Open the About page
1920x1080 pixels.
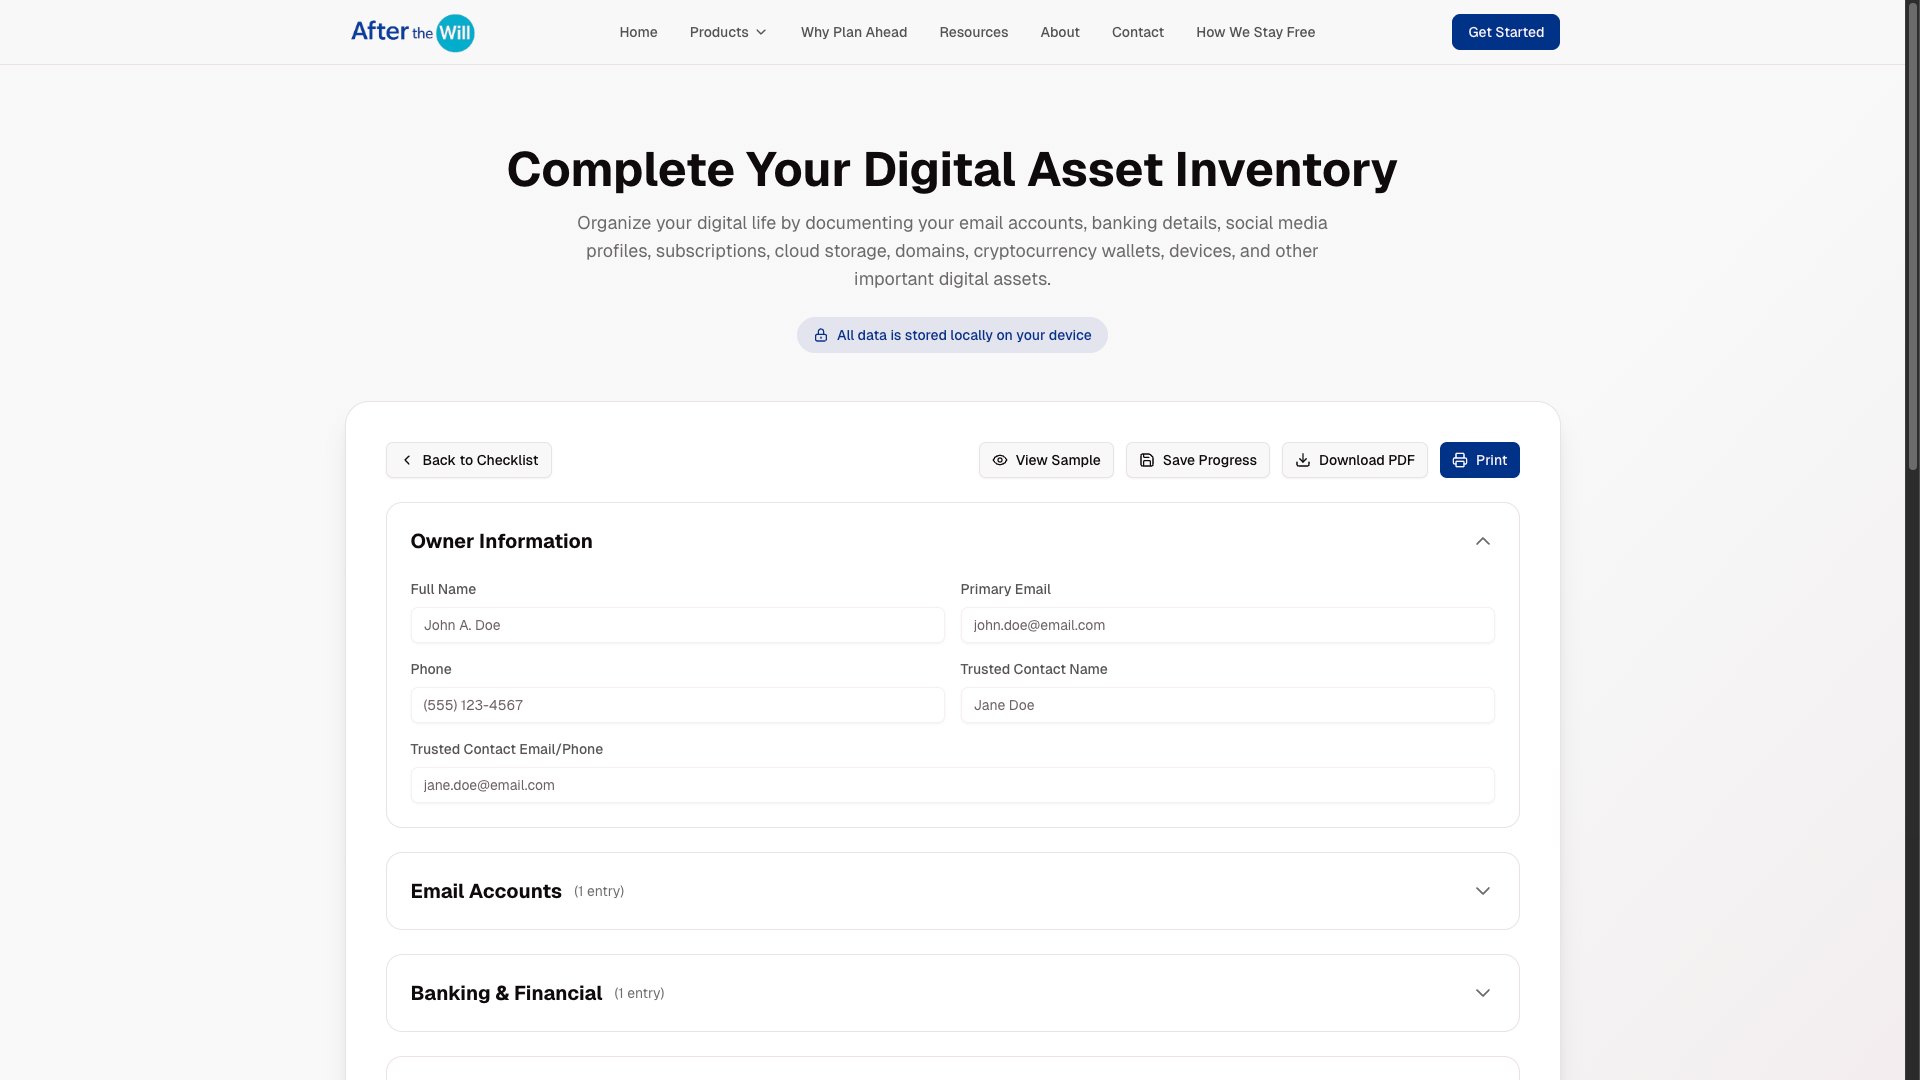tap(1059, 32)
